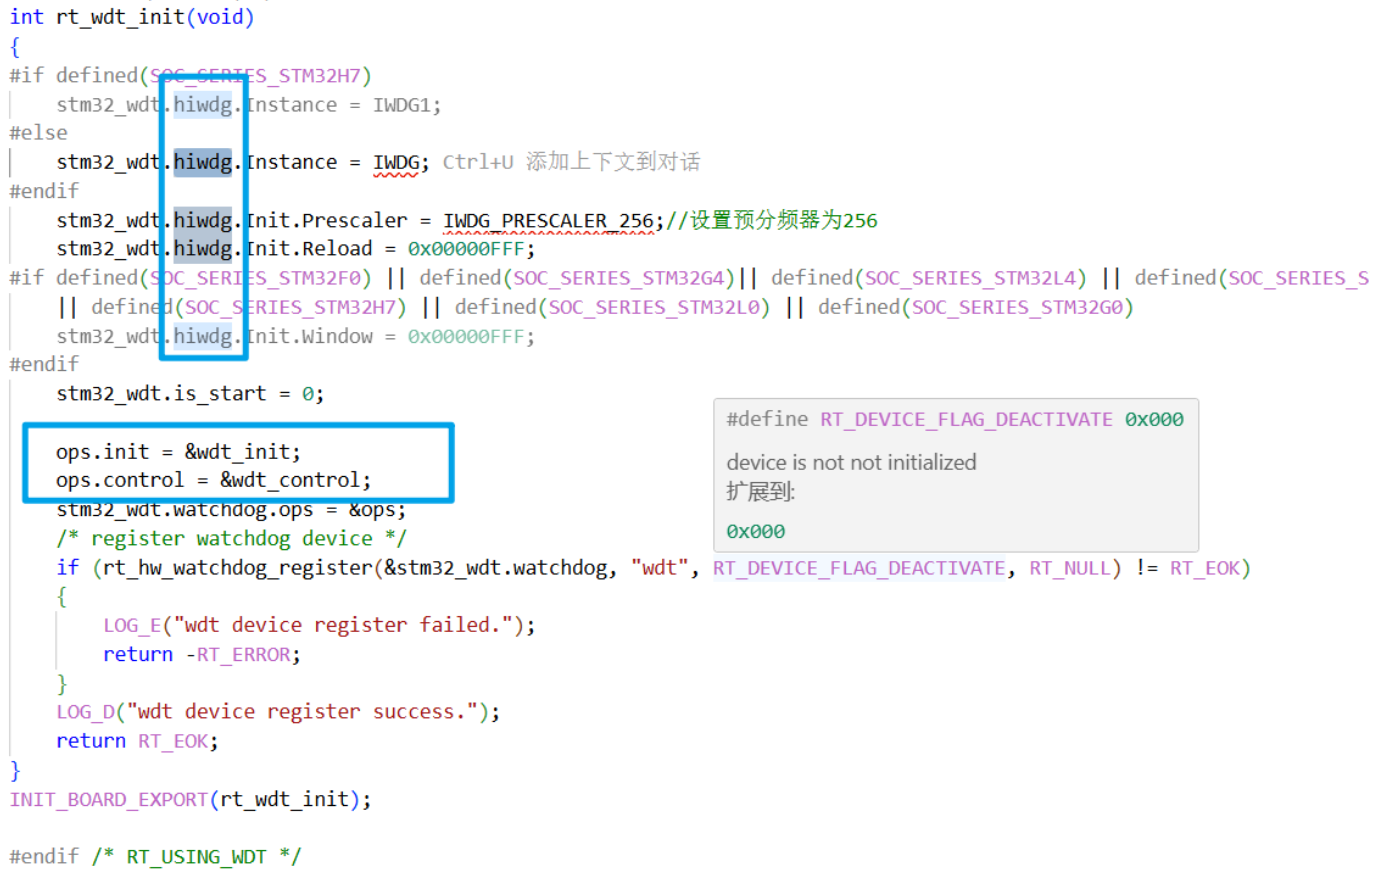The height and width of the screenshot is (869, 1393).
Task: Click RT_EOK in the return statement
Action: [173, 741]
